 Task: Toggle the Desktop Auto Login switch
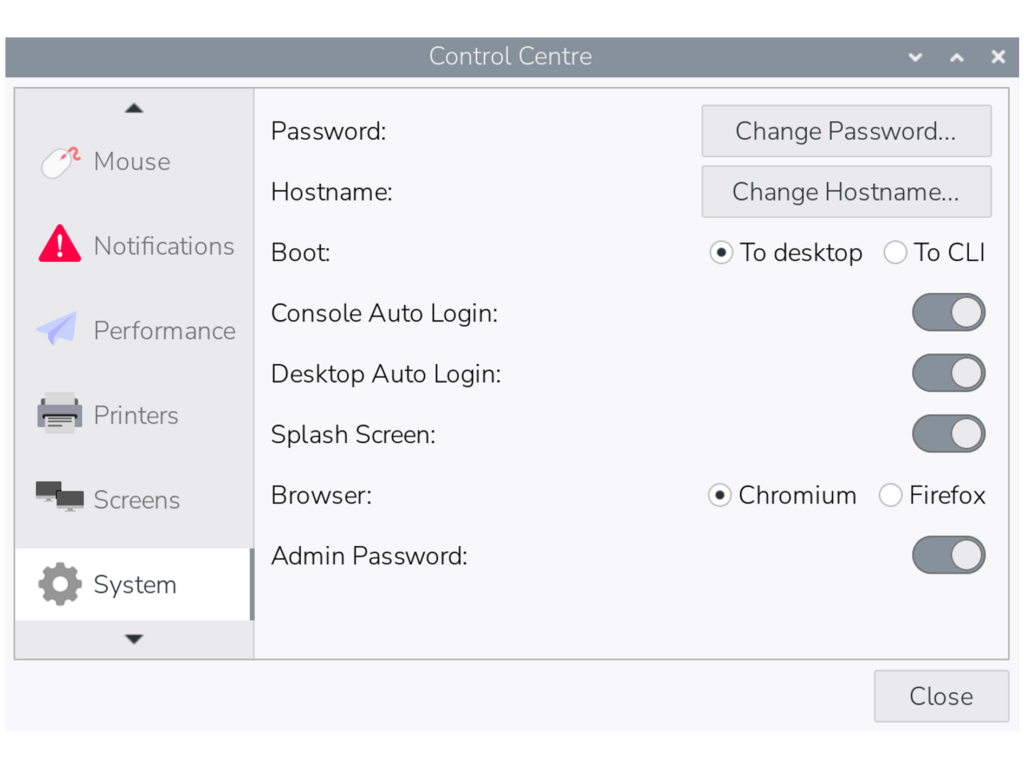(948, 374)
